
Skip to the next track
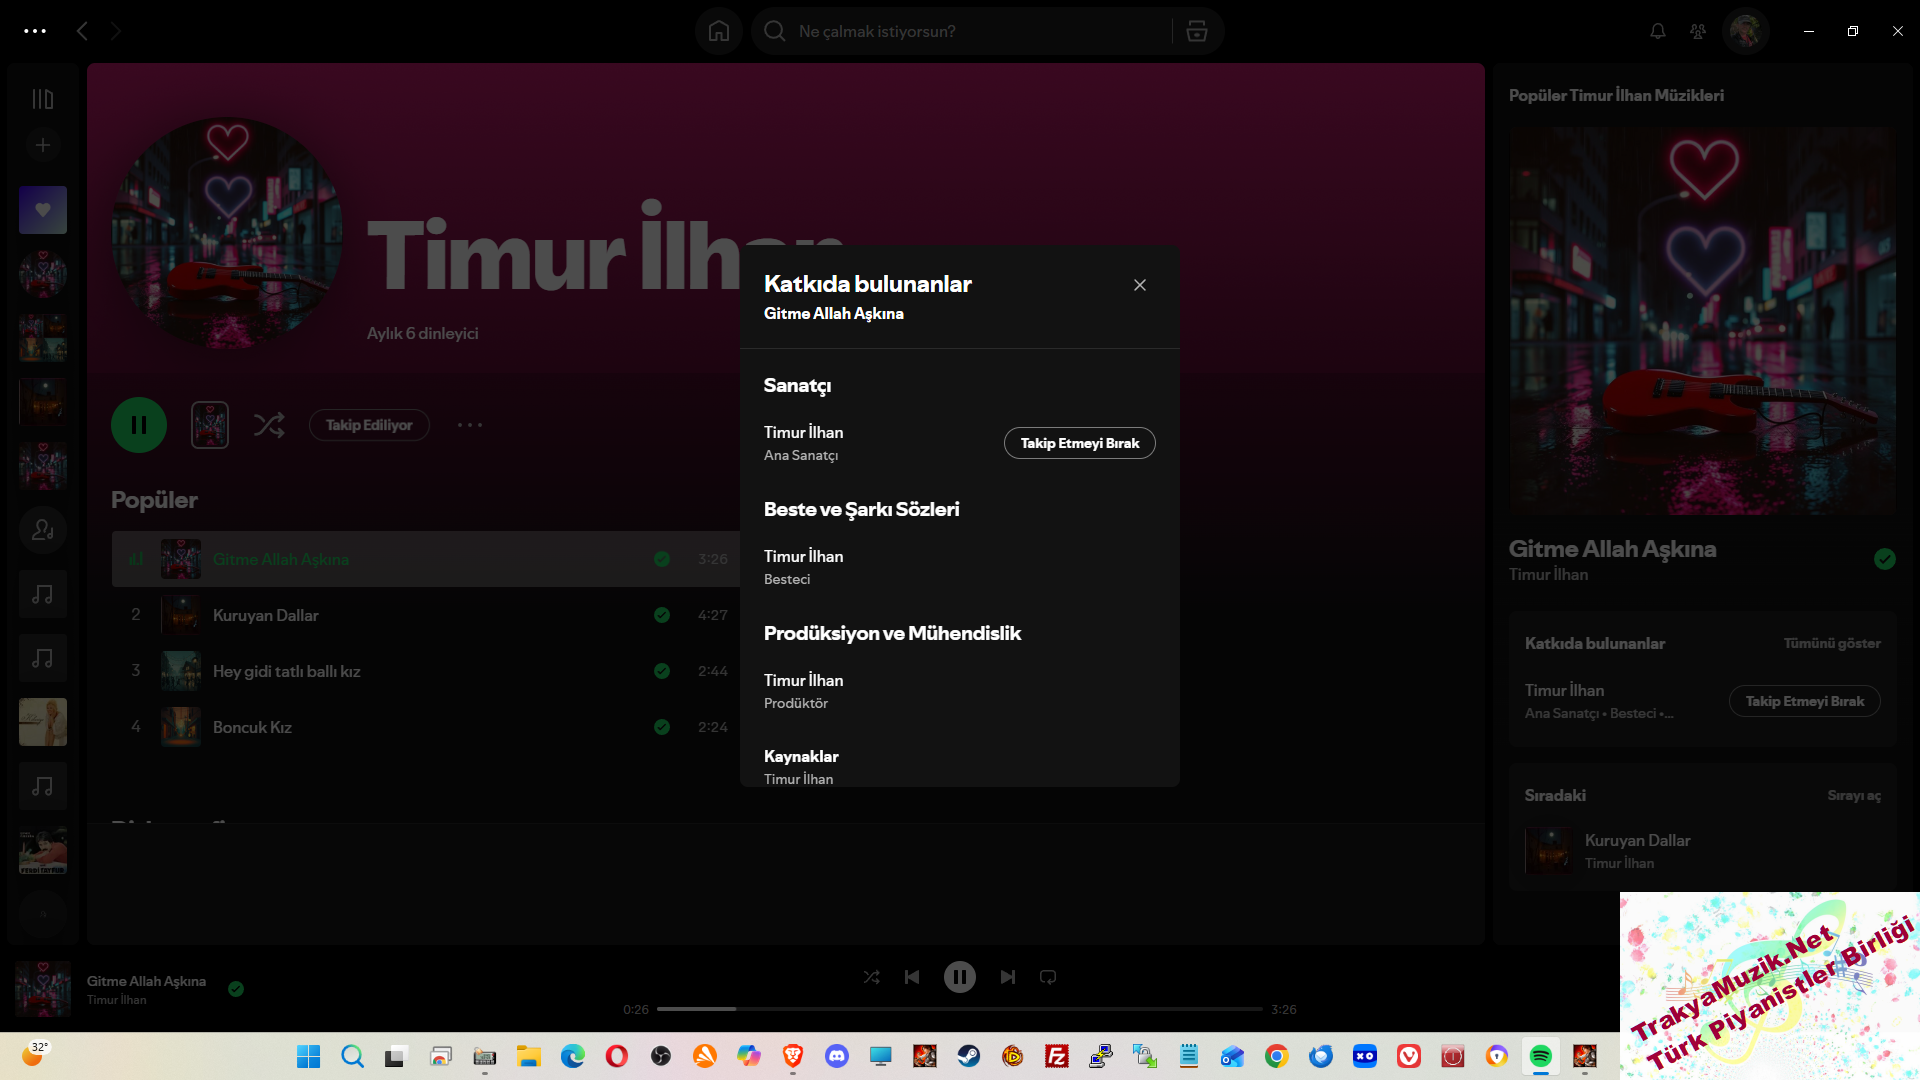pos(1008,977)
